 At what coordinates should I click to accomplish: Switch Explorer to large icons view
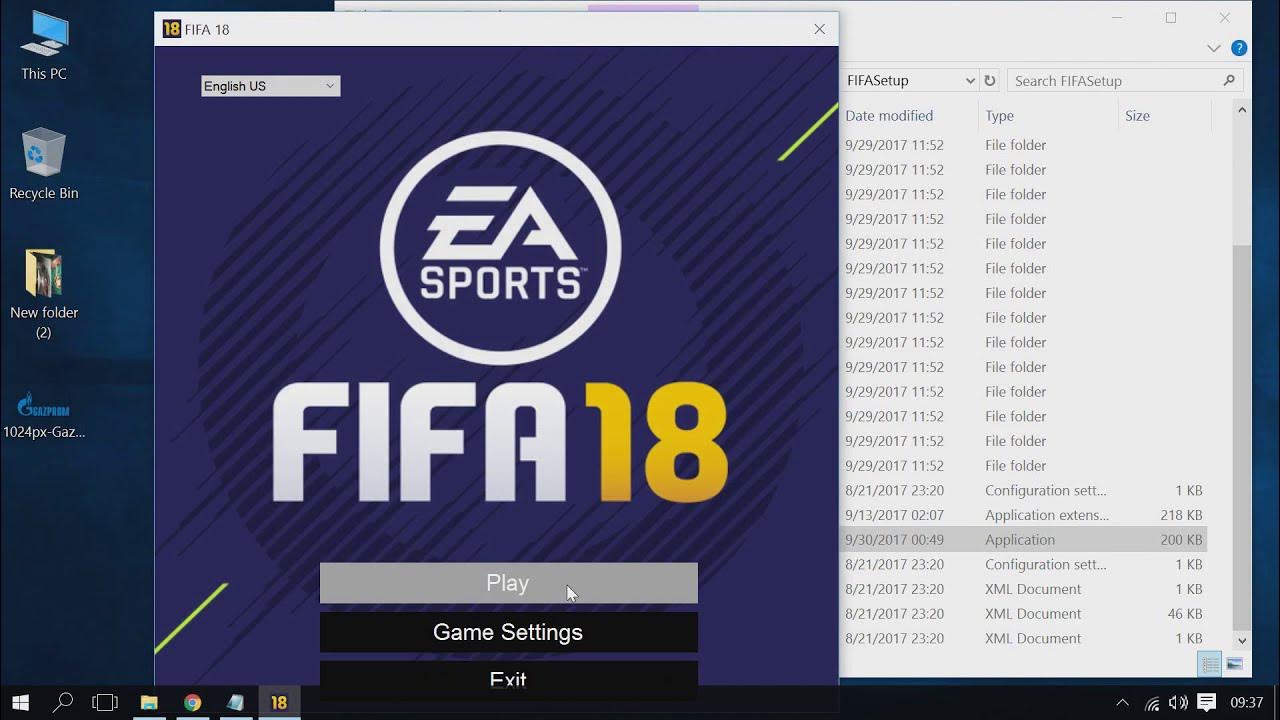(1234, 664)
